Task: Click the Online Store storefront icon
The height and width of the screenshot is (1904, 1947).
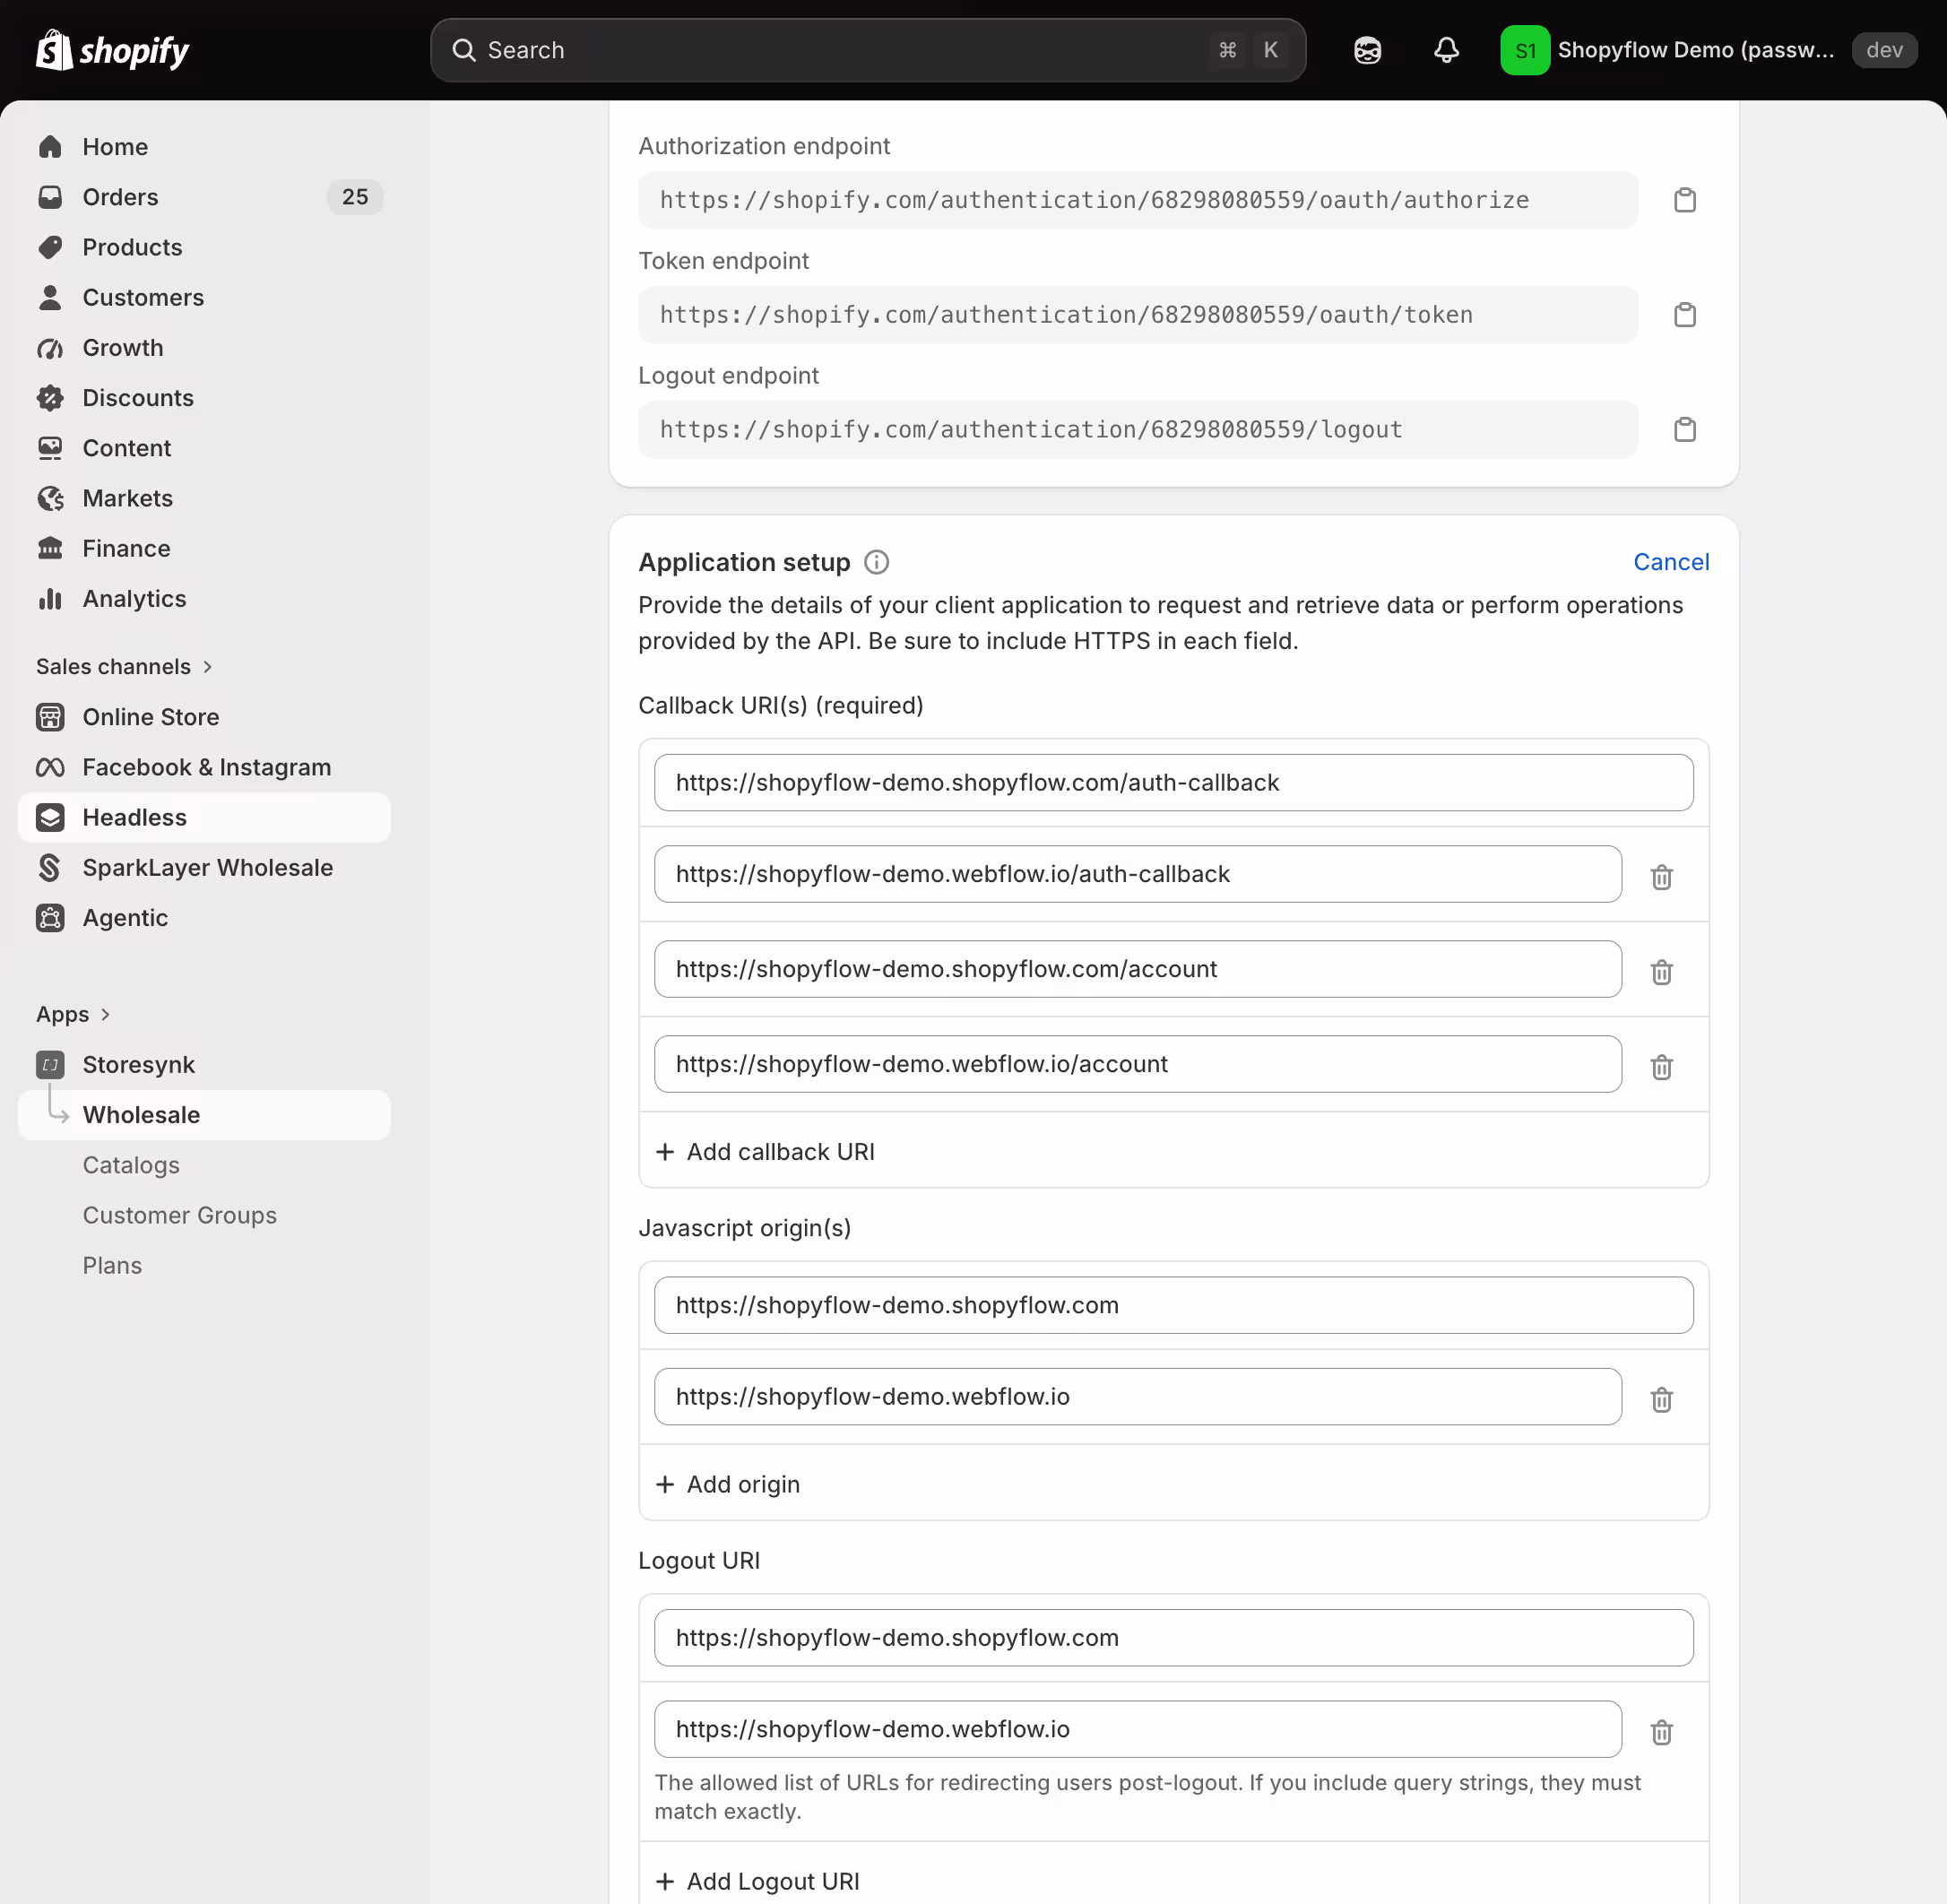Action: tap(50, 717)
